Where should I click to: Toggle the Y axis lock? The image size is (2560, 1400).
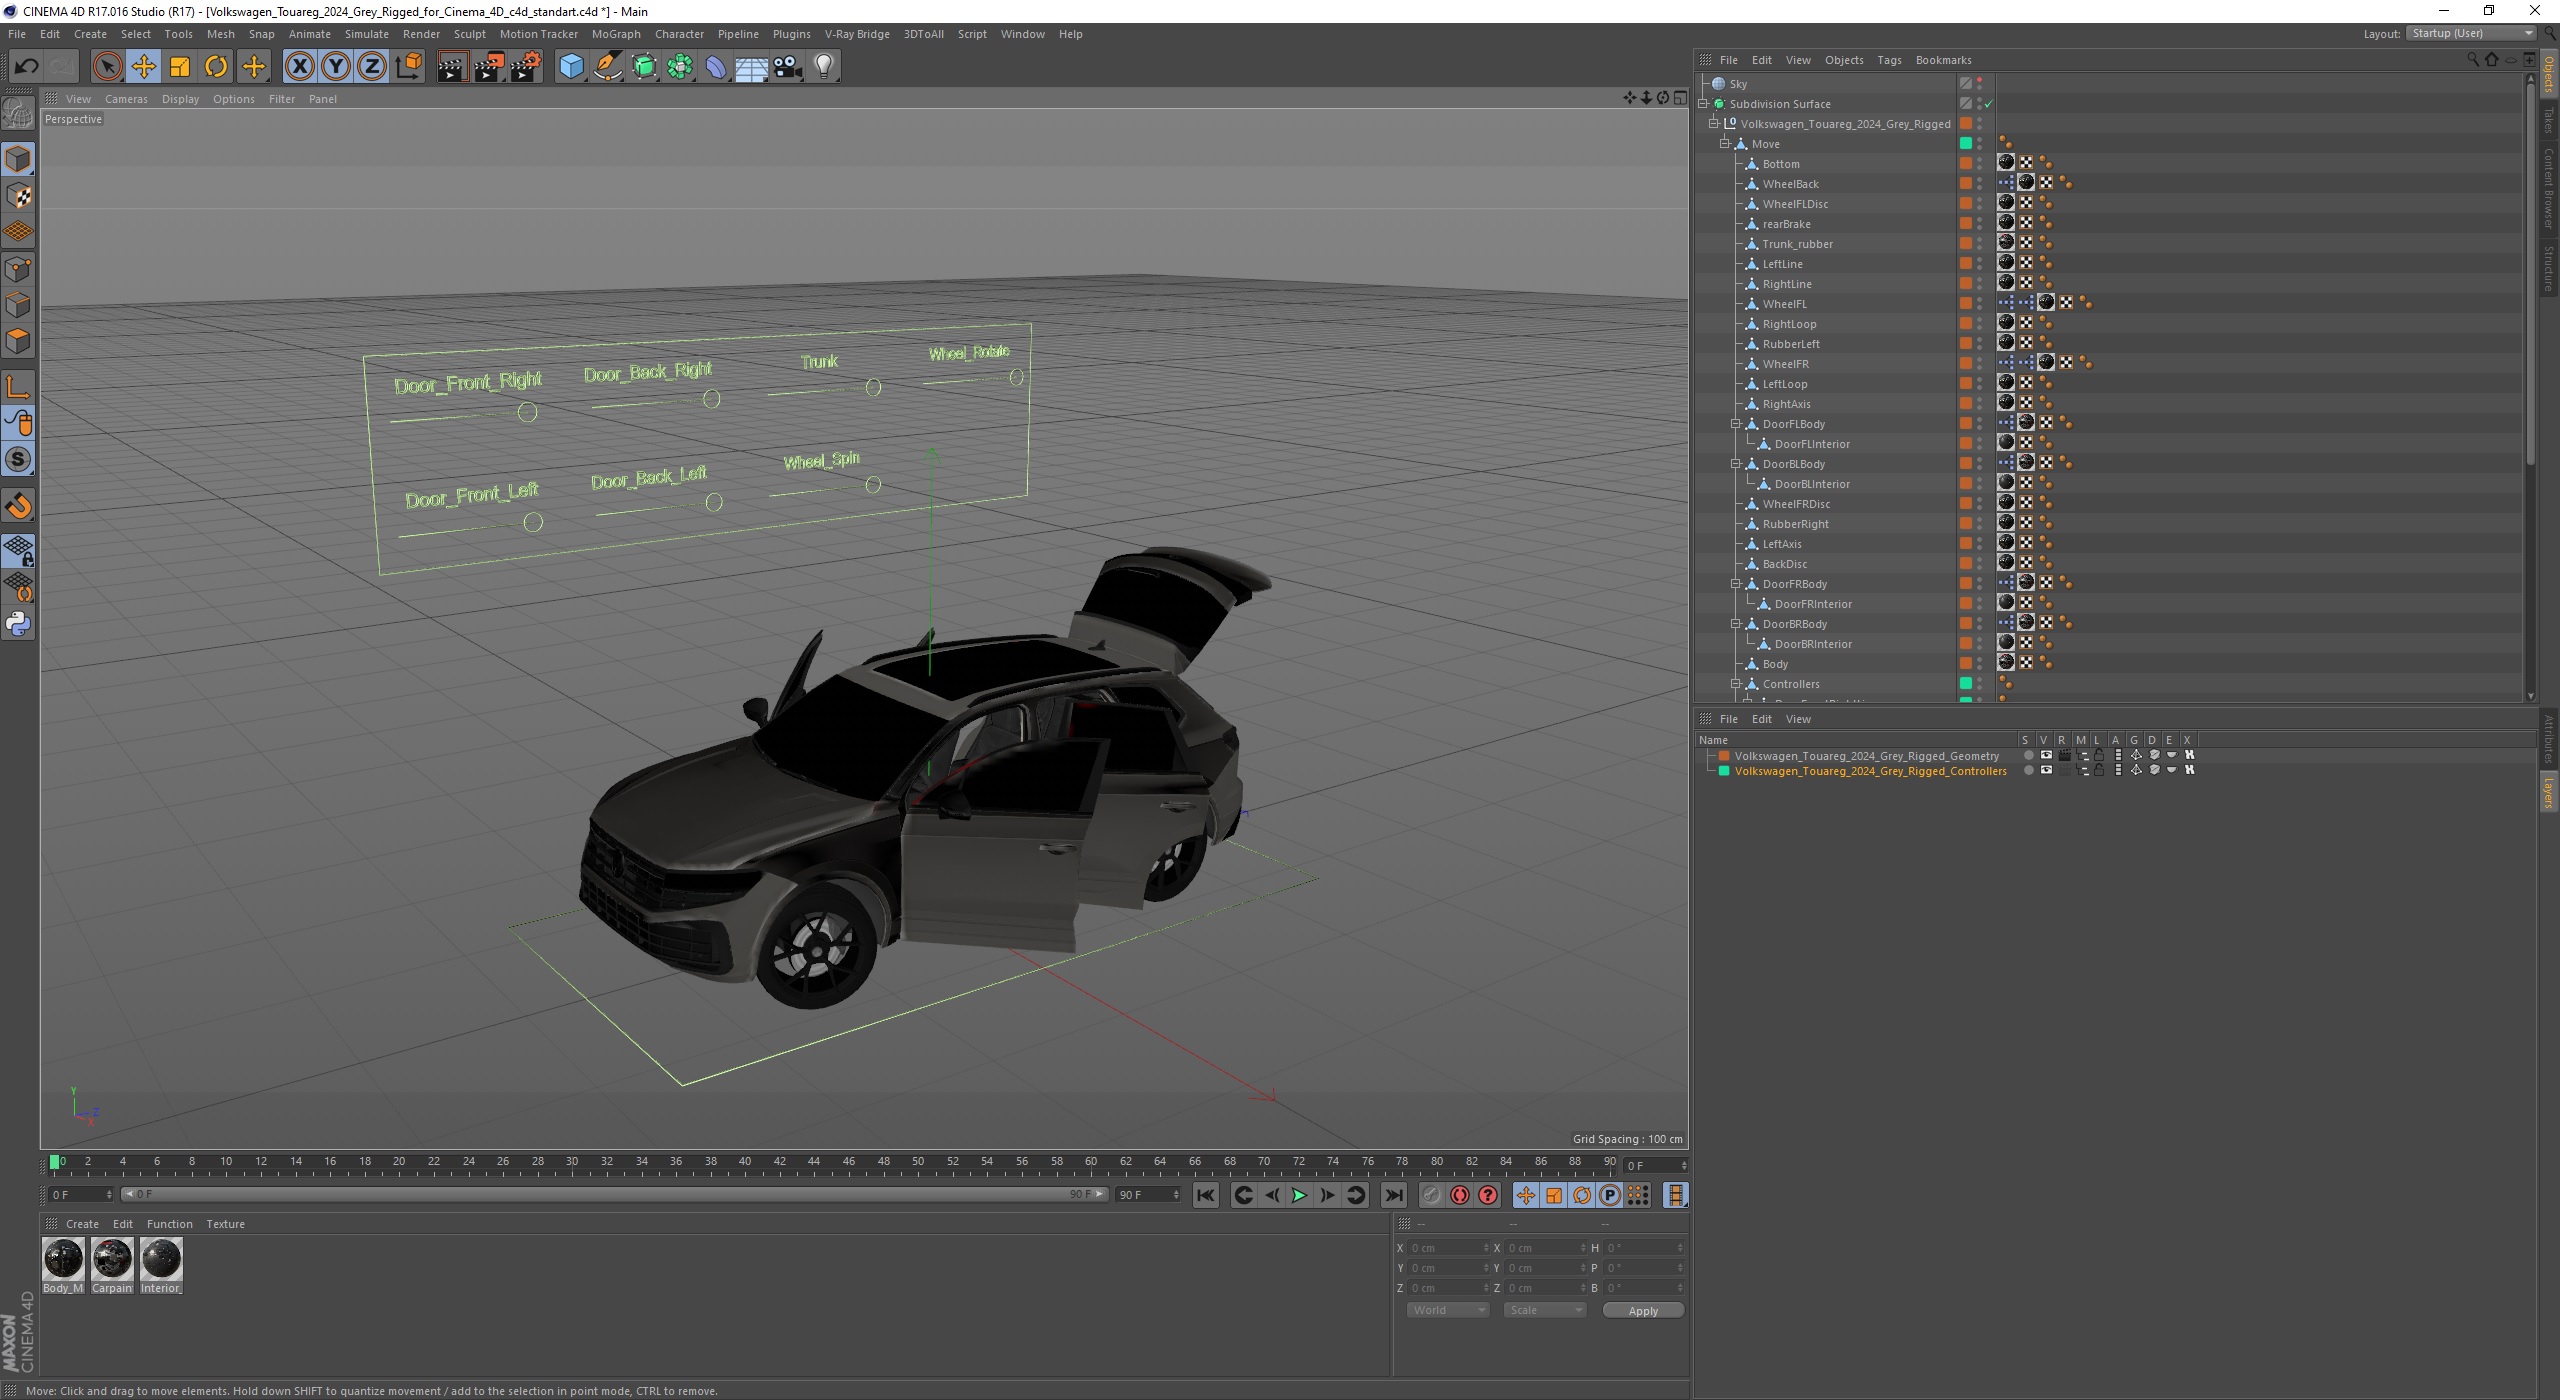pyautogui.click(x=336, y=67)
